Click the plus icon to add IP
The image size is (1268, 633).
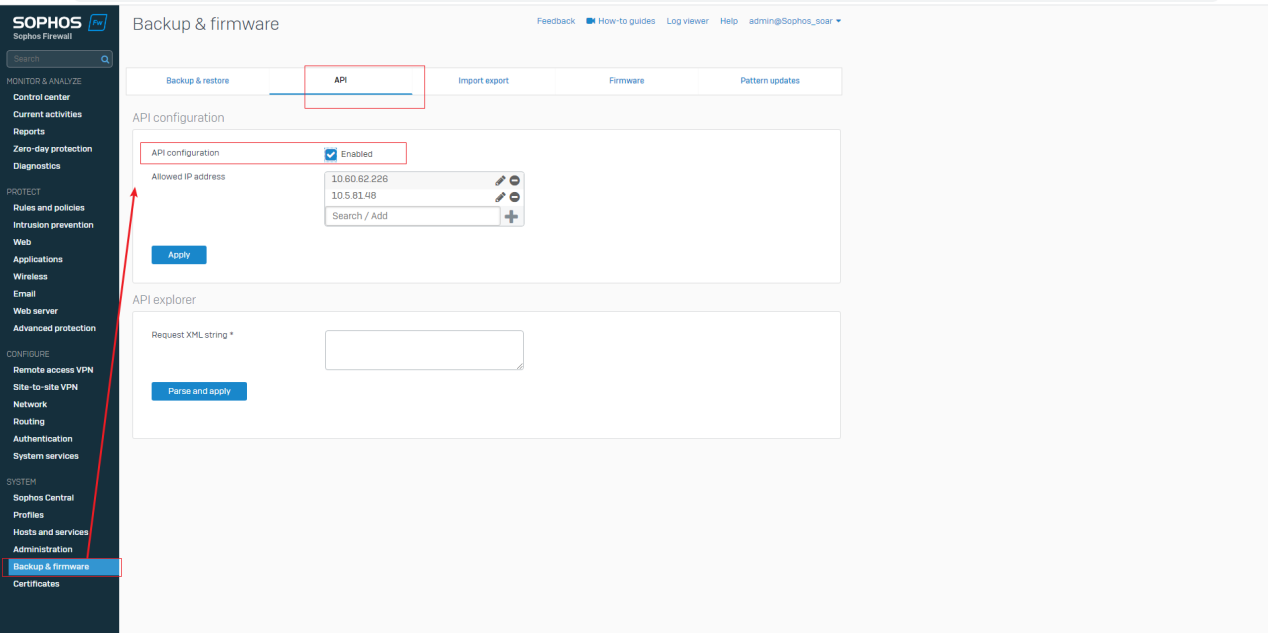511,216
